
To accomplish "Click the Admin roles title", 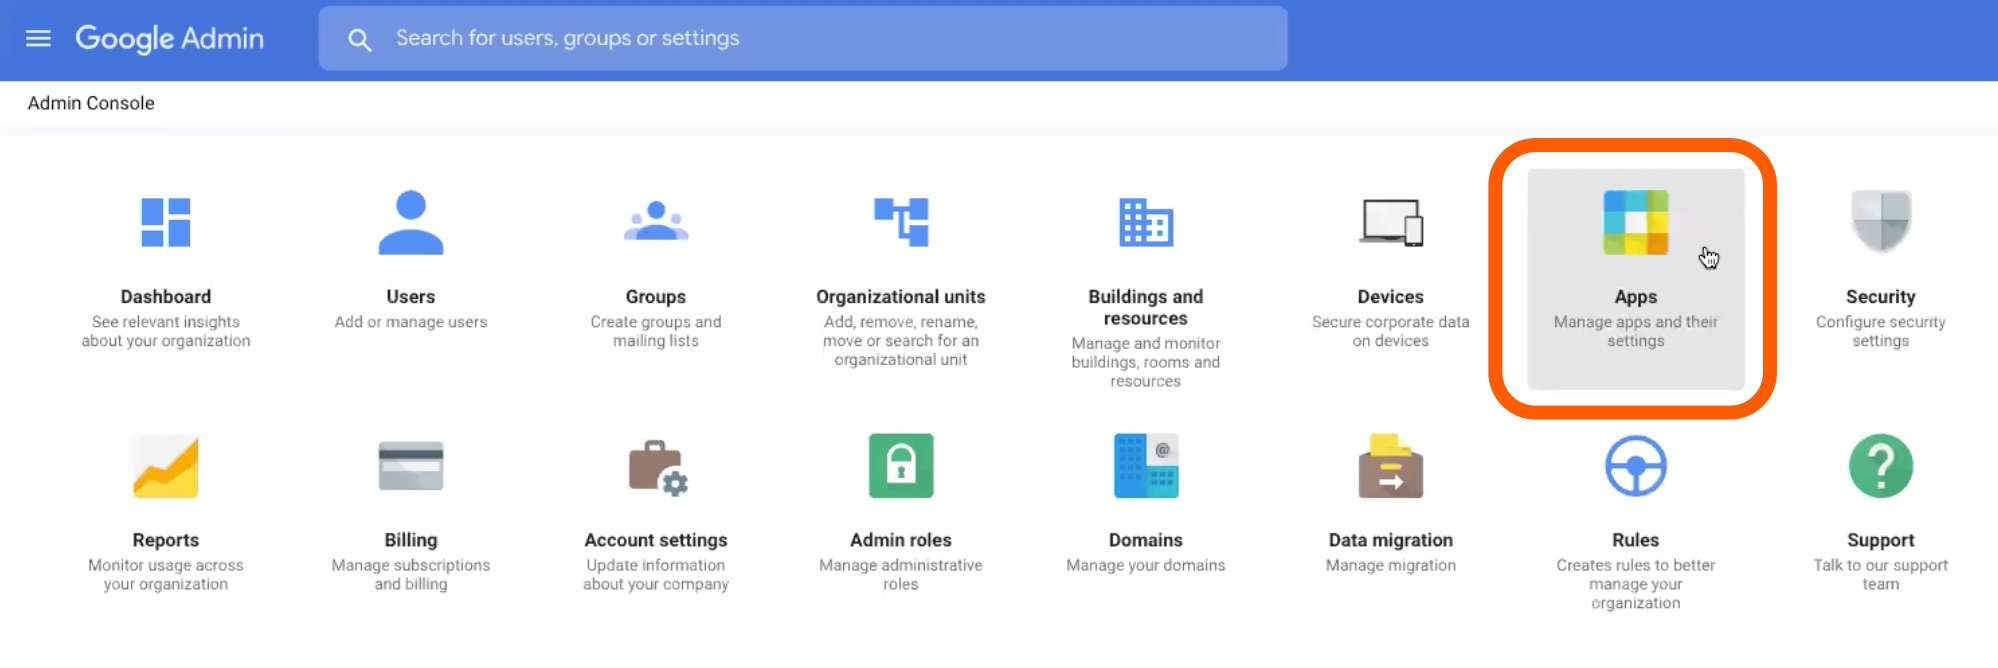I will coord(901,540).
